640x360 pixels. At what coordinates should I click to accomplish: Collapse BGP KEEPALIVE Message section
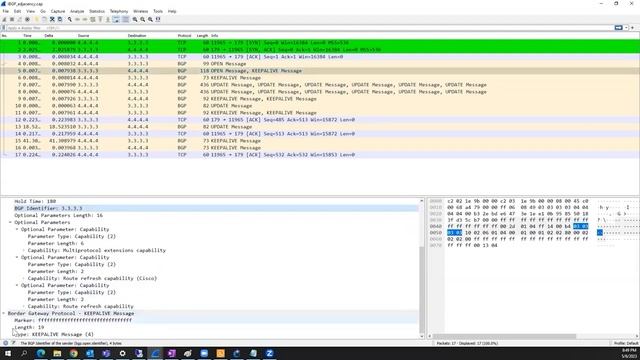point(4,313)
